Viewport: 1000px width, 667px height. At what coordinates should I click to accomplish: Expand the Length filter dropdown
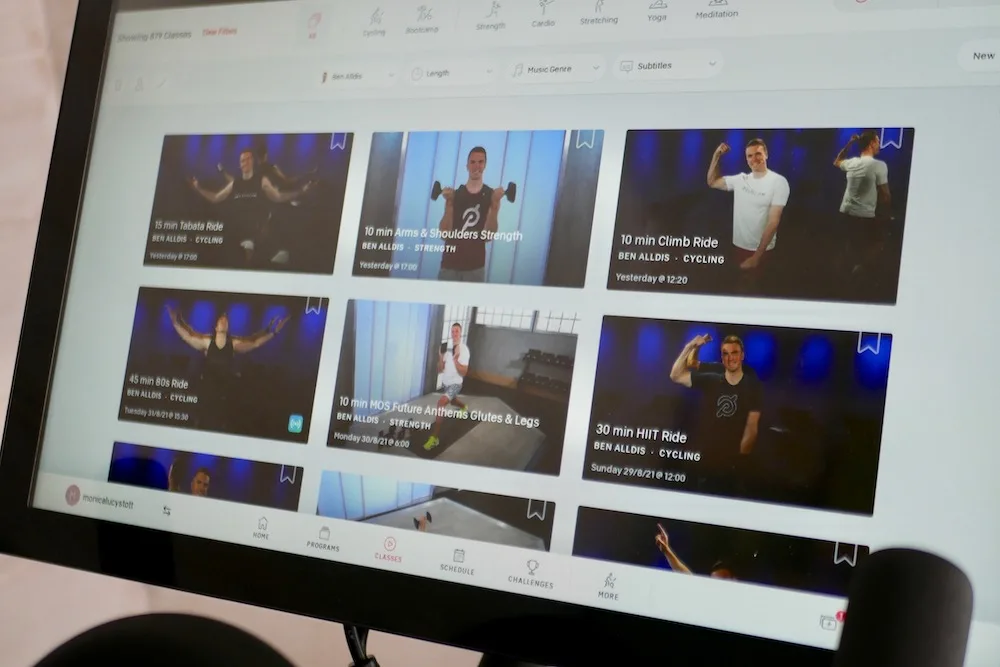click(x=452, y=73)
